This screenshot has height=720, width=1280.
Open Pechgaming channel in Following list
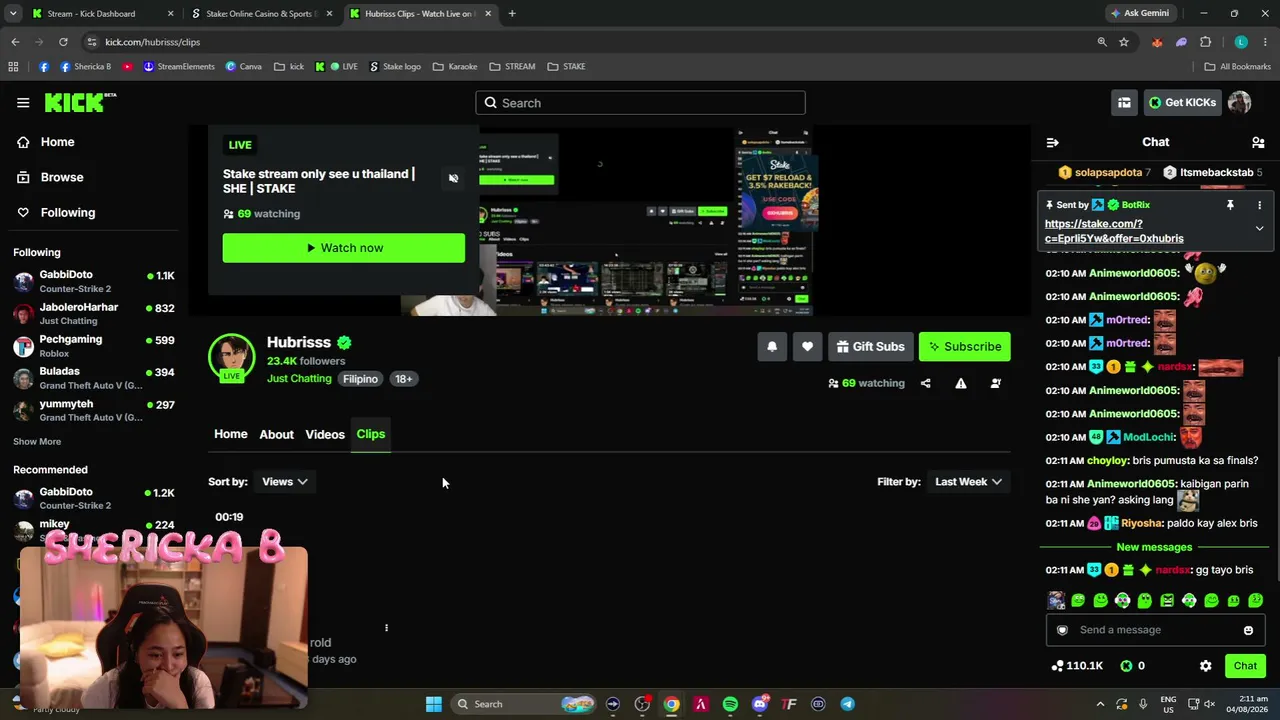point(94,346)
